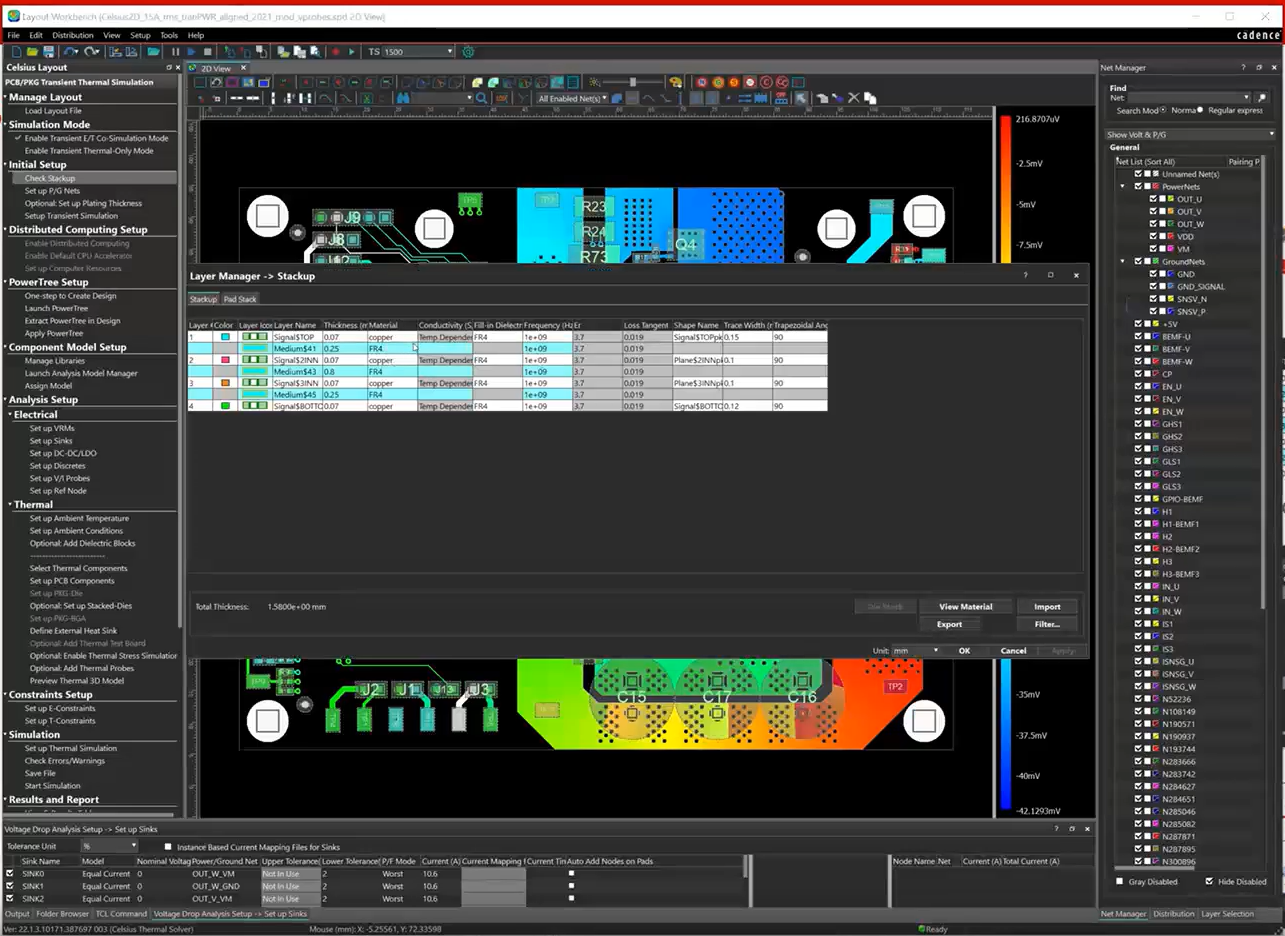Click the Redo arrow icon
1285x936 pixels.
[91, 51]
